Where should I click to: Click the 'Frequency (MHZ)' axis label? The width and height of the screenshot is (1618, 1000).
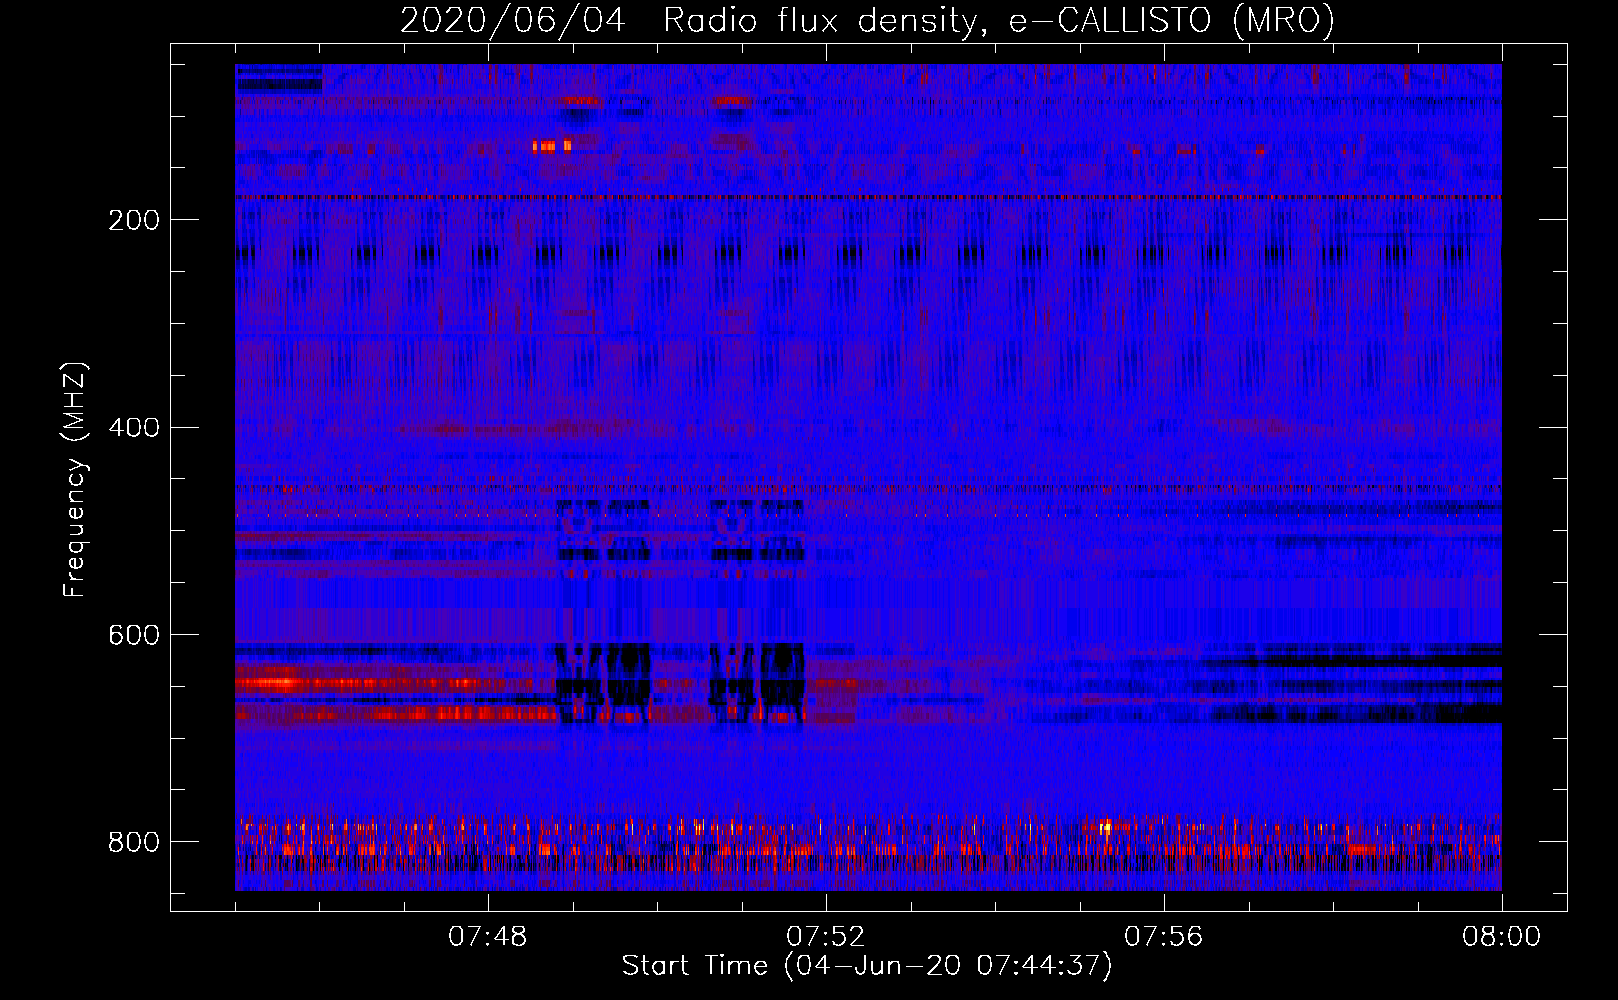pos(75,480)
